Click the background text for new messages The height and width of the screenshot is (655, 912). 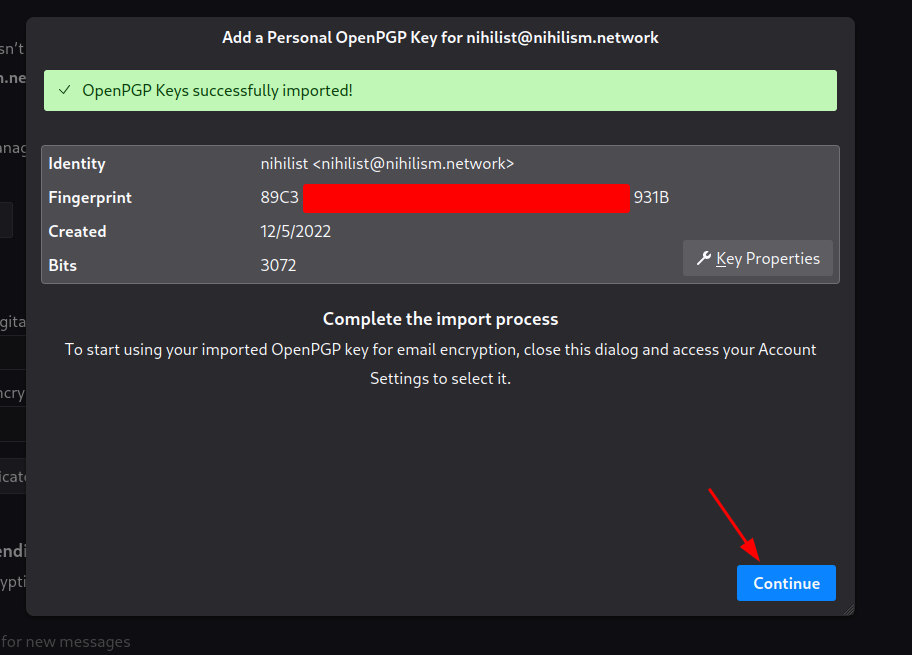point(66,642)
